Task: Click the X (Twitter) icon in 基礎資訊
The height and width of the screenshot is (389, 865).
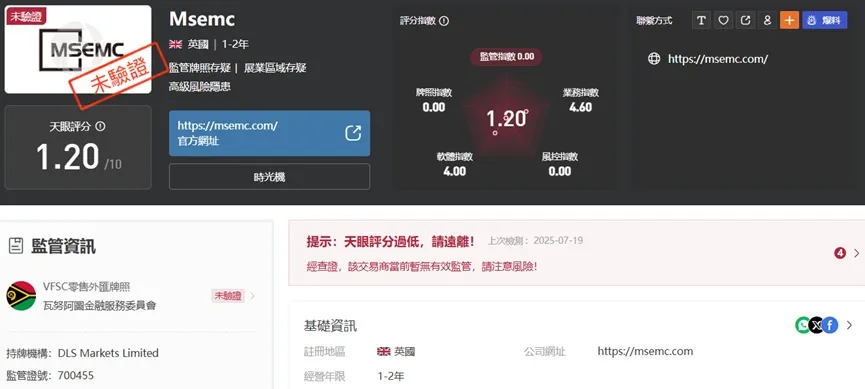Action: [817, 325]
